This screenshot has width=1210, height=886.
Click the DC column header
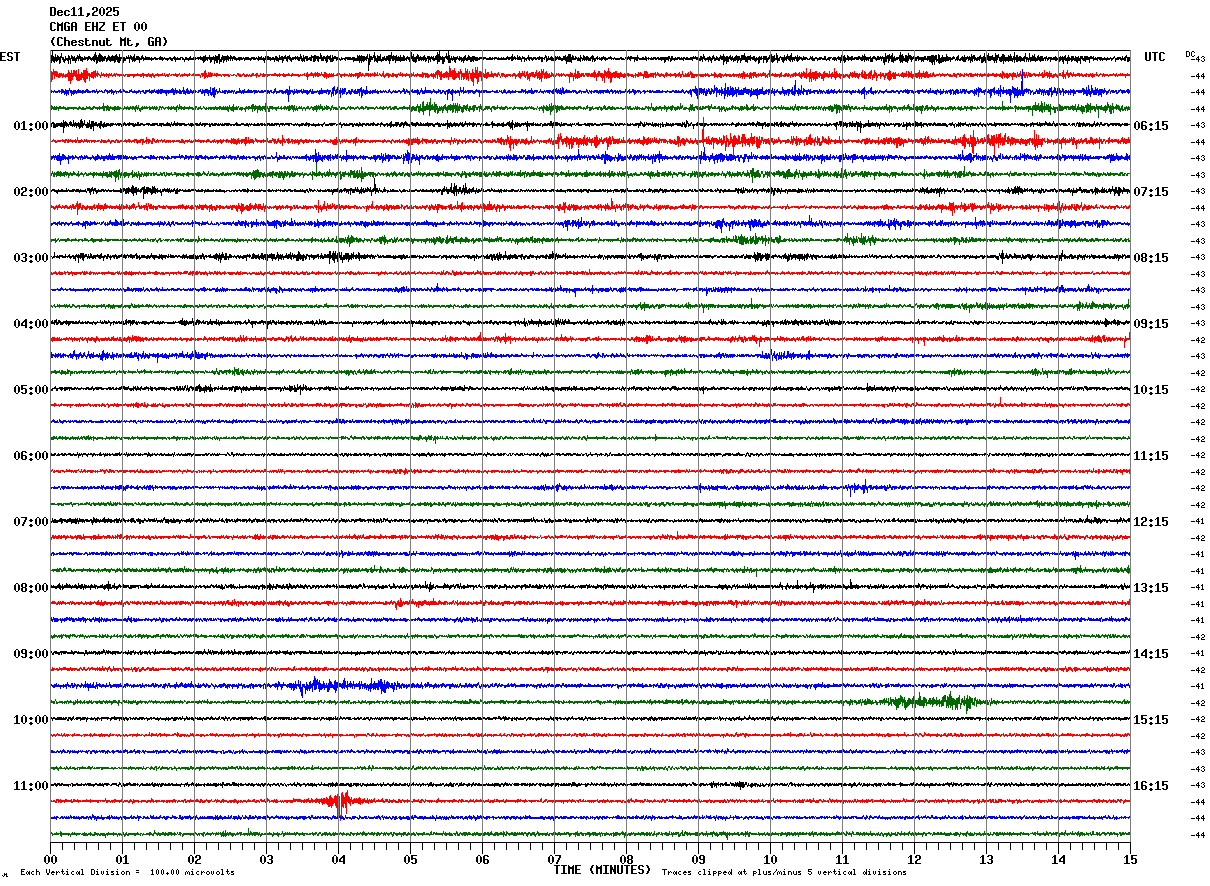tap(1190, 54)
